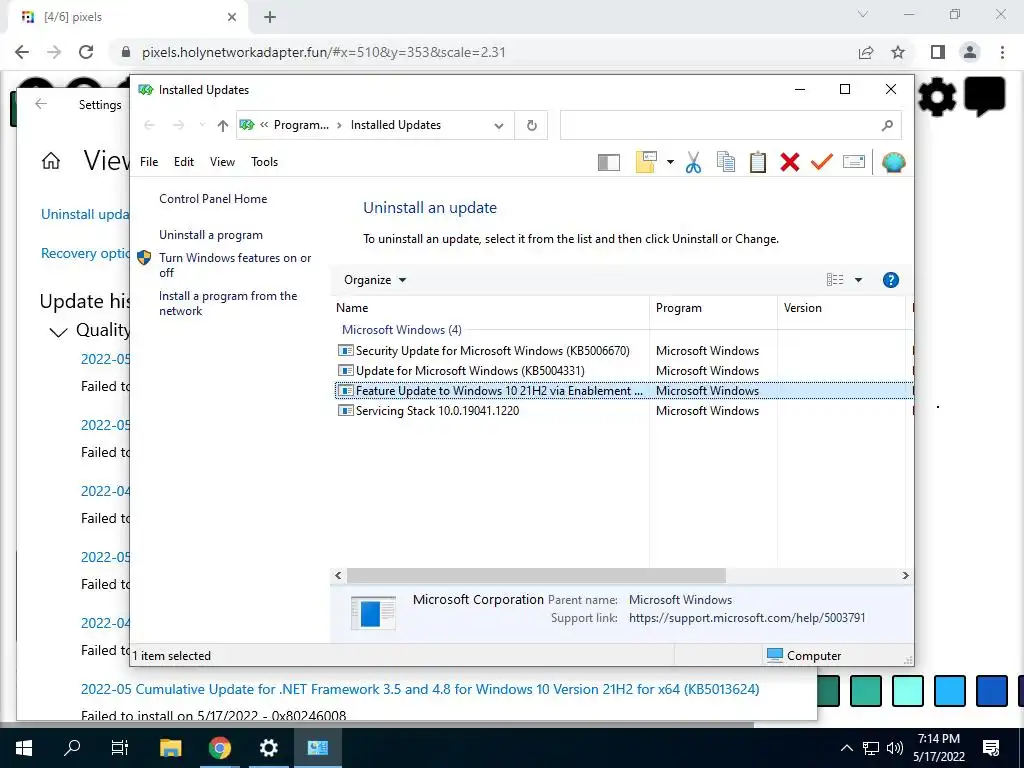The image size is (1024, 768).
Task: Open a new Chrome tab
Action: click(x=270, y=17)
